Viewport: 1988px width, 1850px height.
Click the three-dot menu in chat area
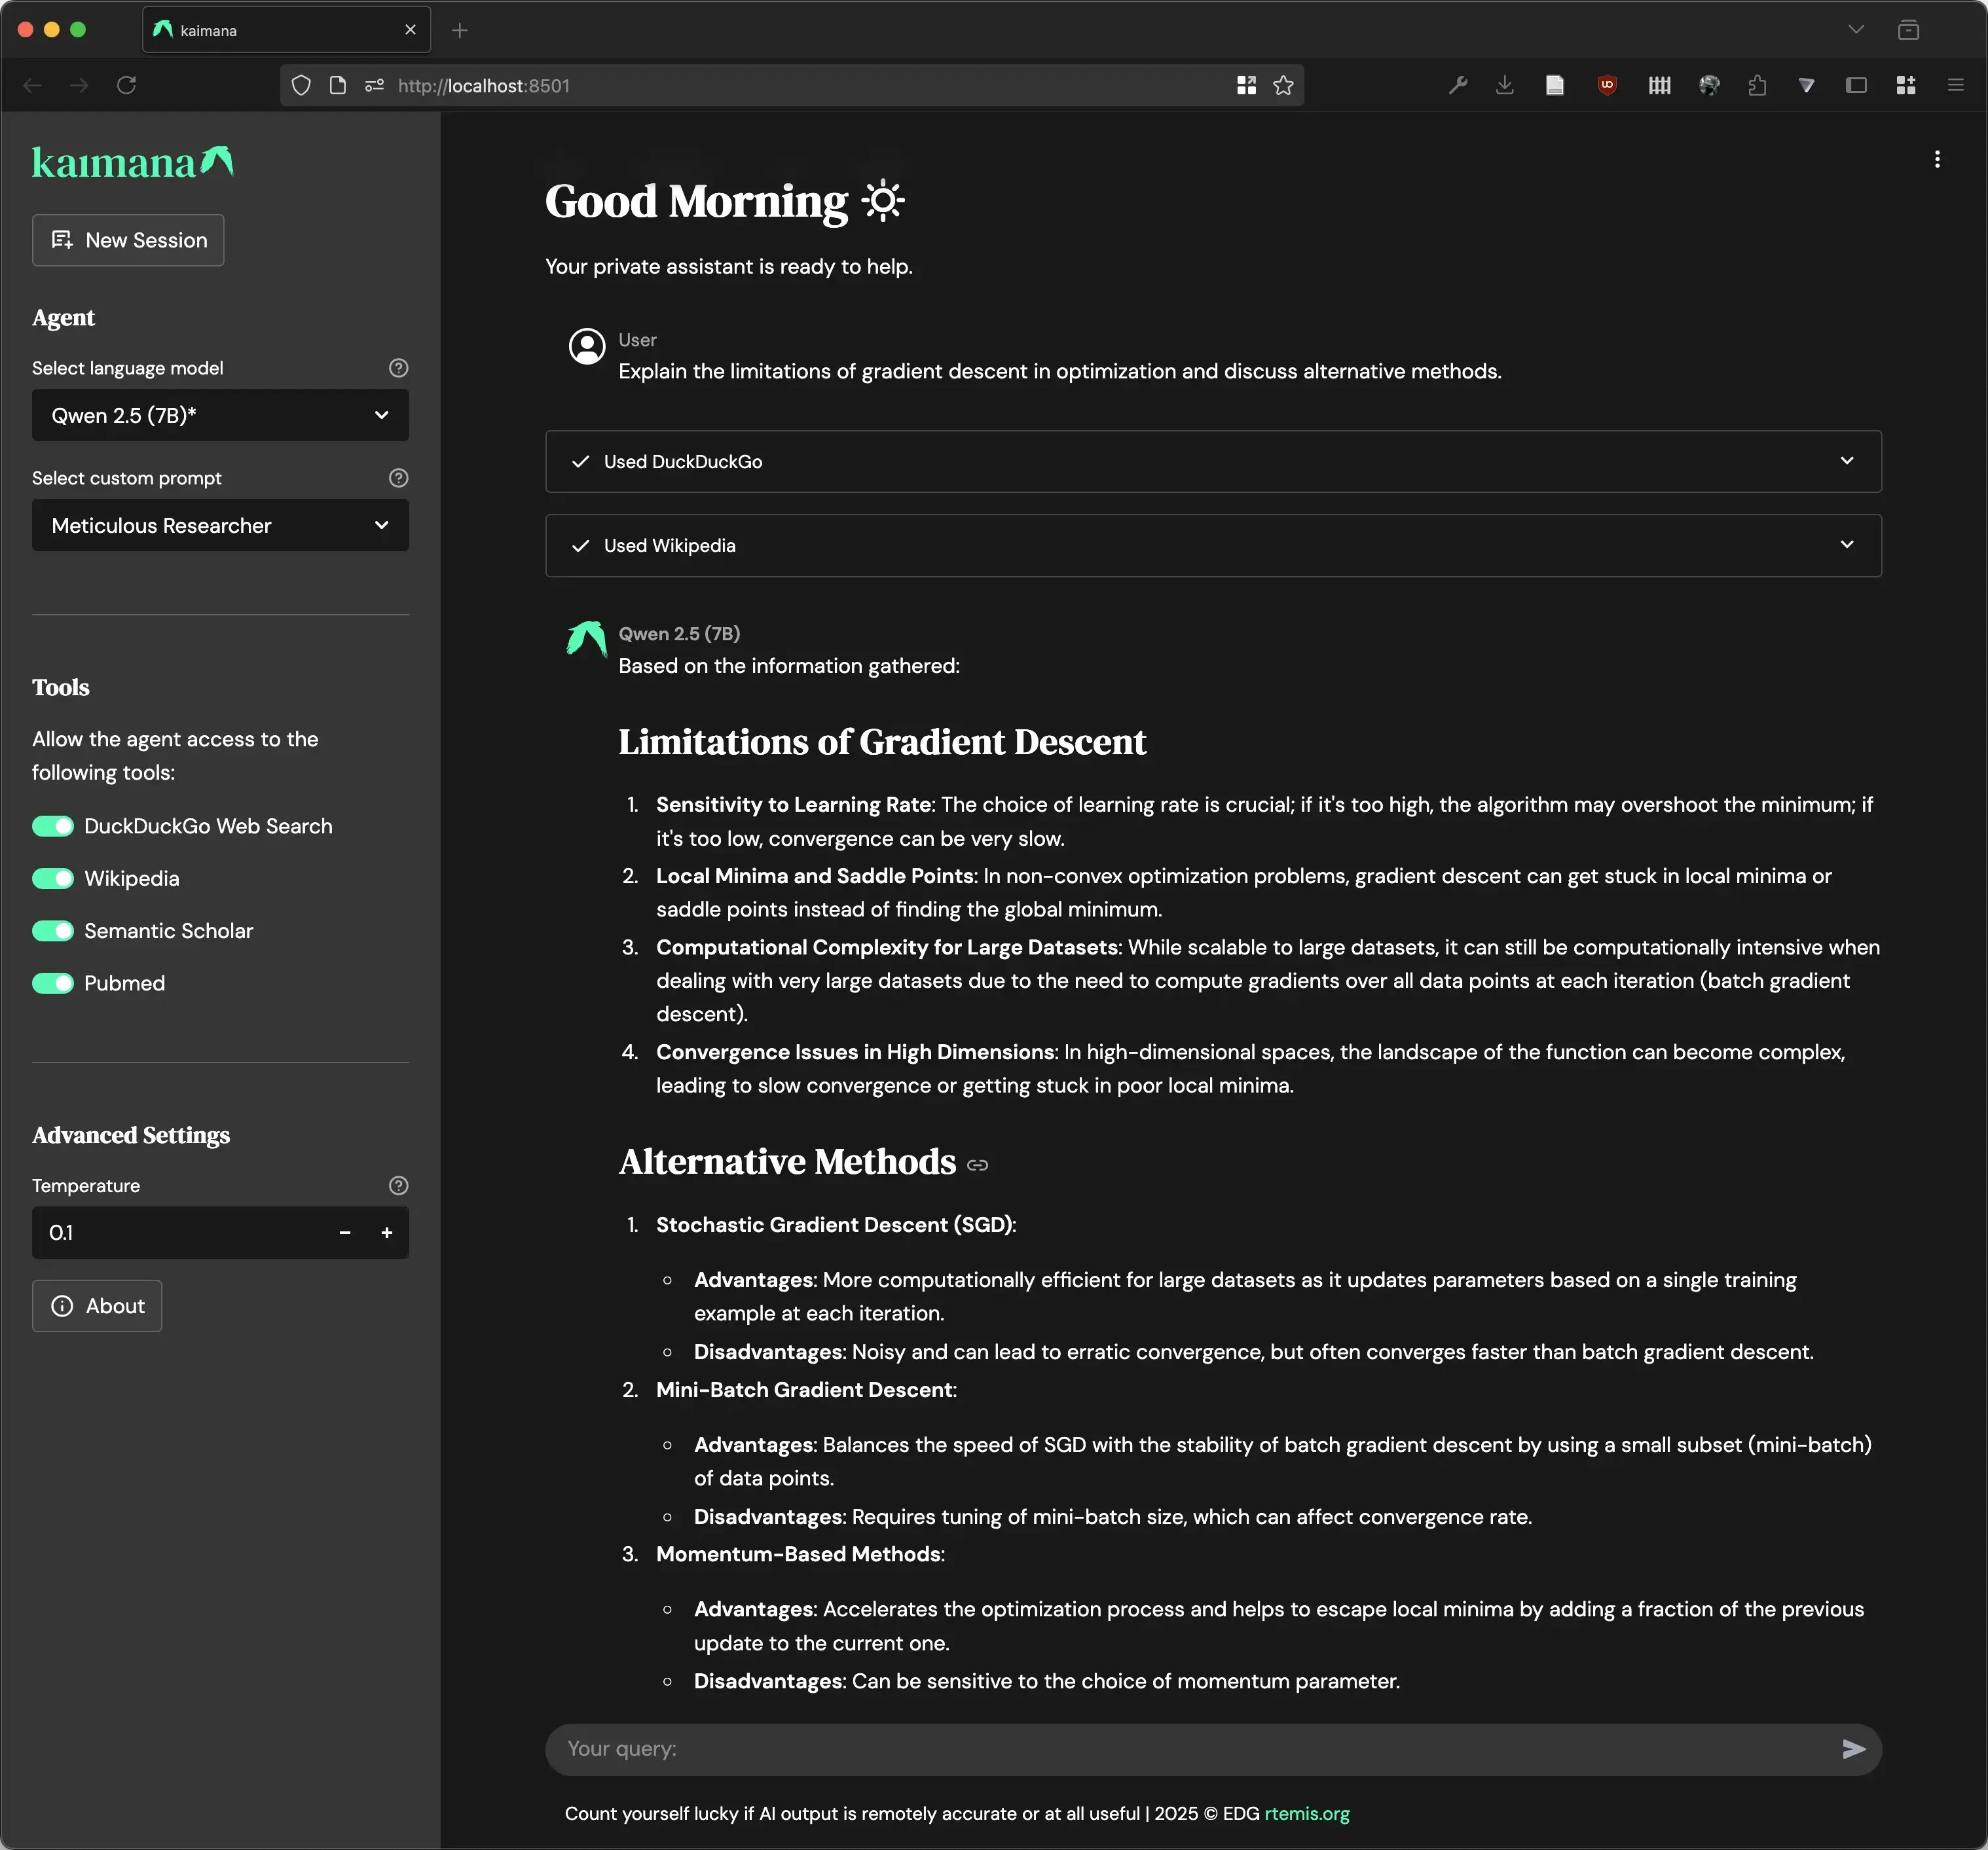point(1937,159)
